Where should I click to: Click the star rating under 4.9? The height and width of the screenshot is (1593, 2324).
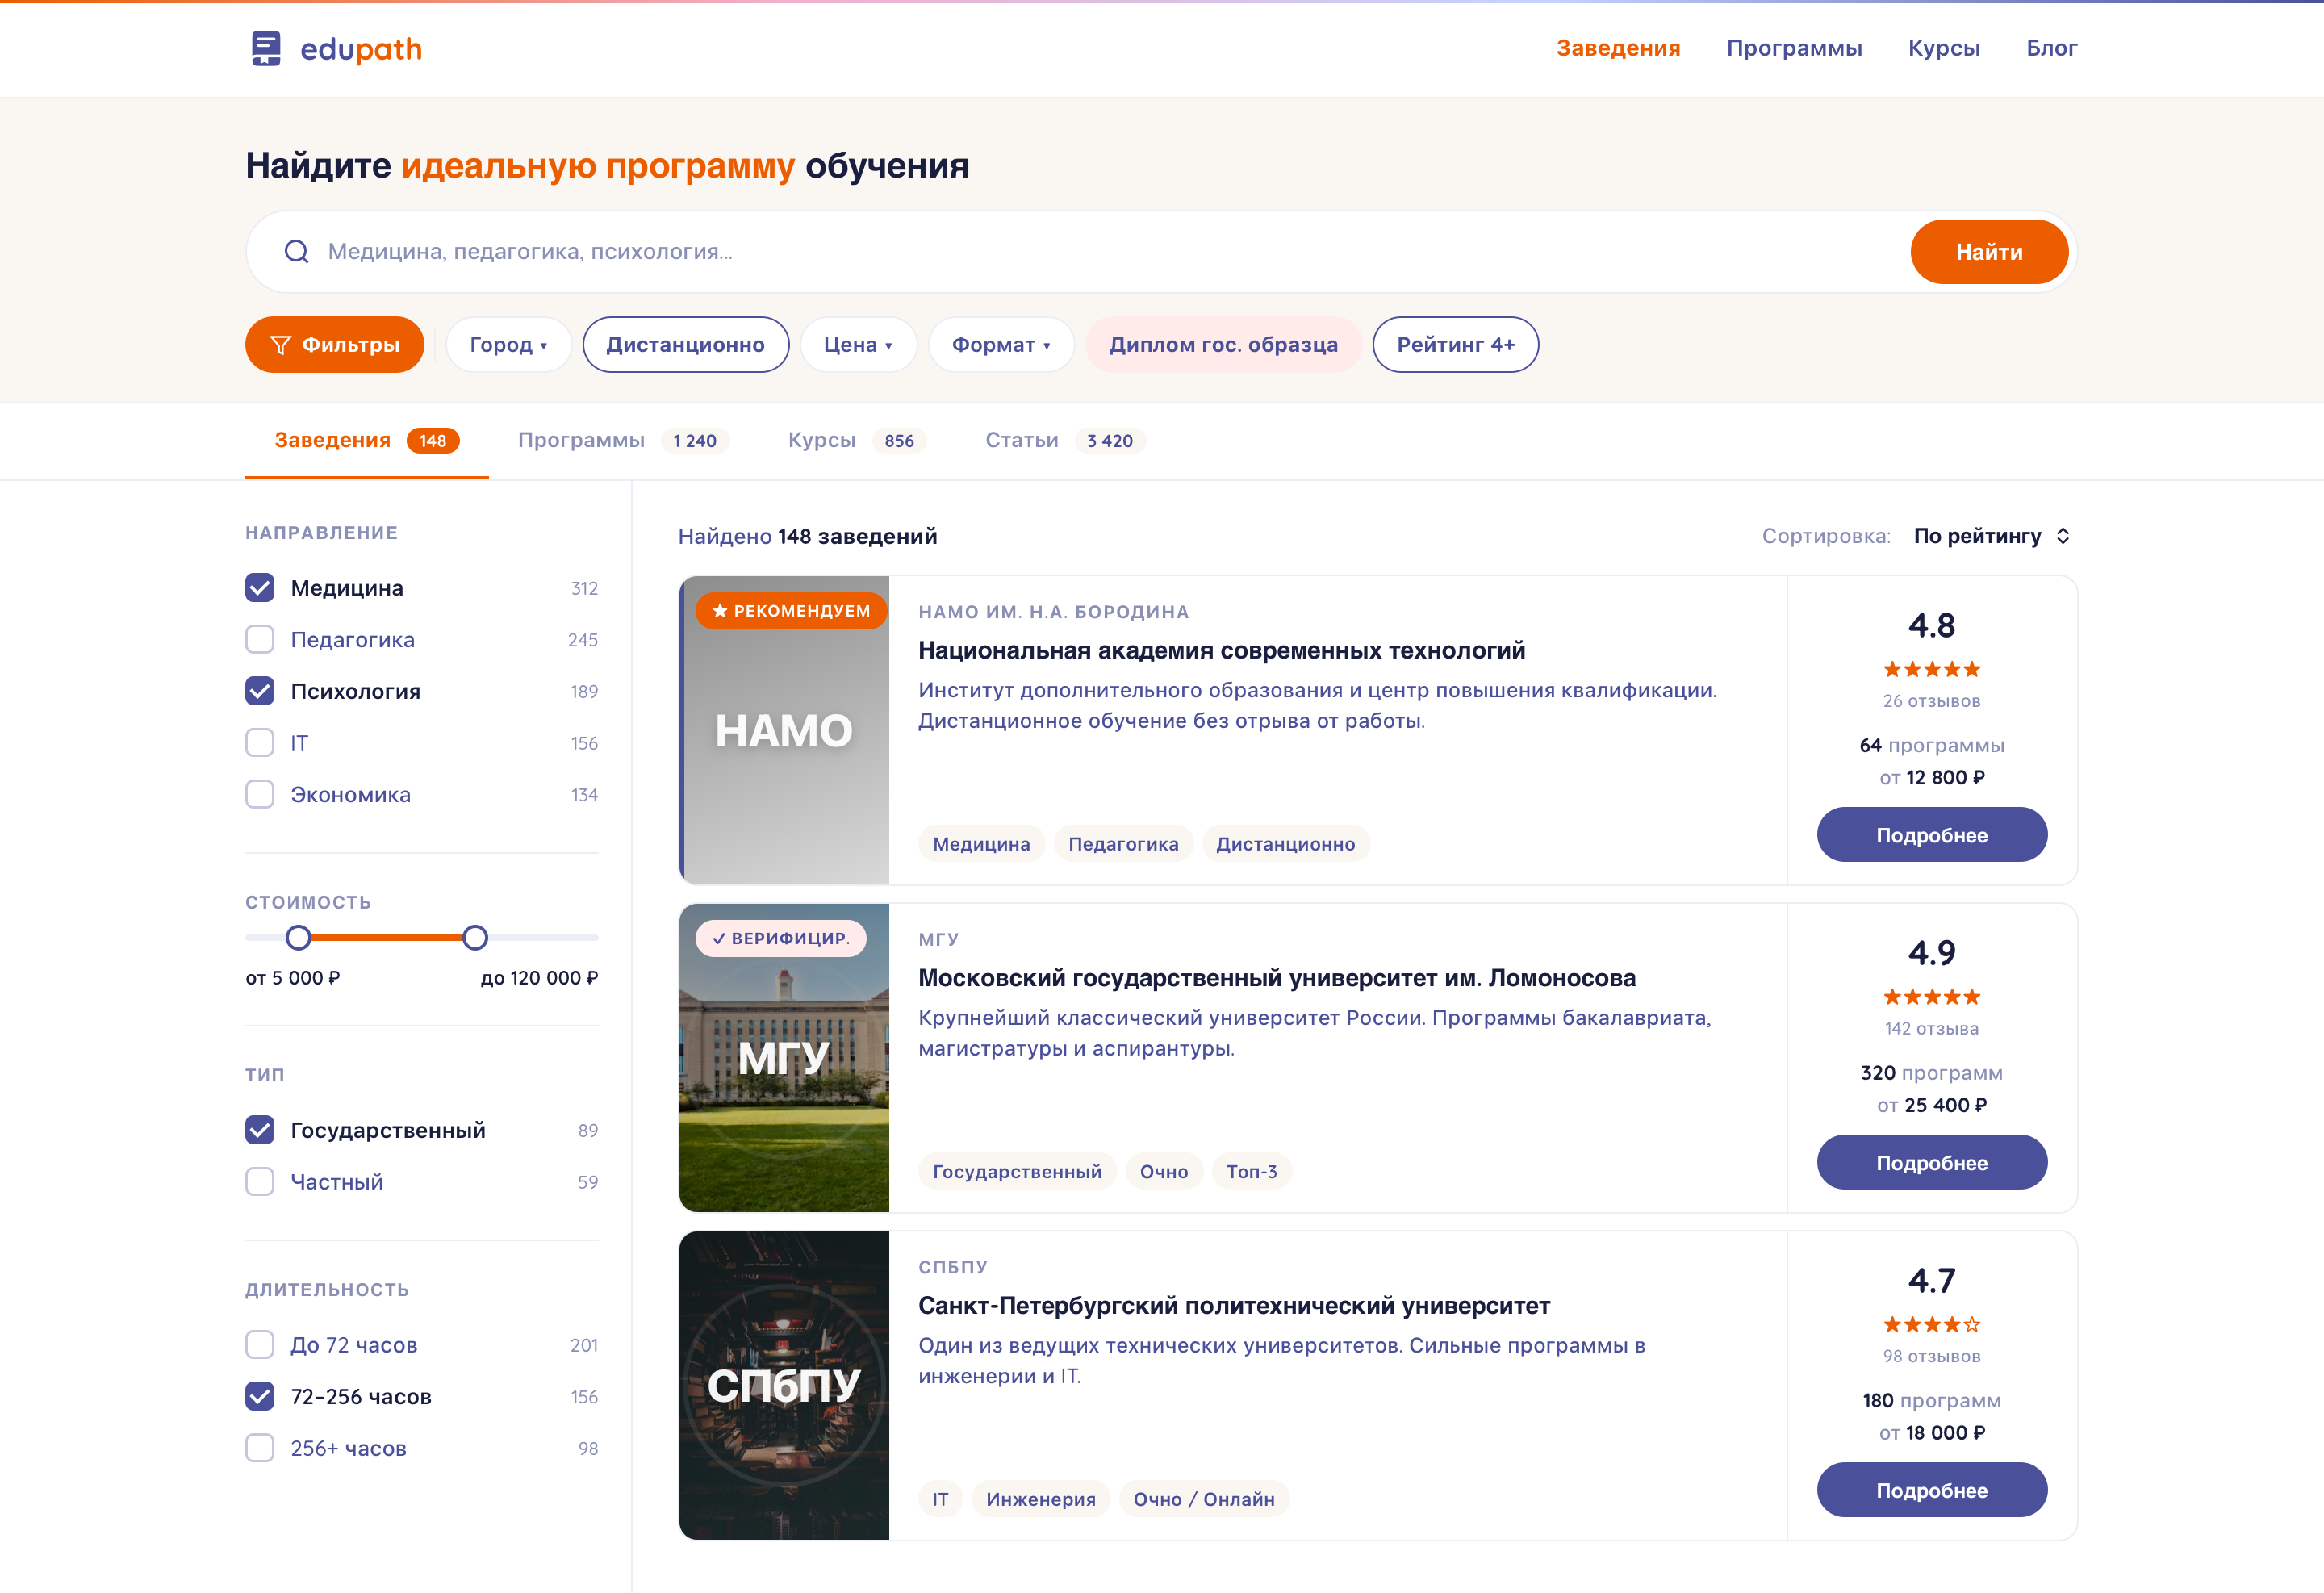point(1931,997)
